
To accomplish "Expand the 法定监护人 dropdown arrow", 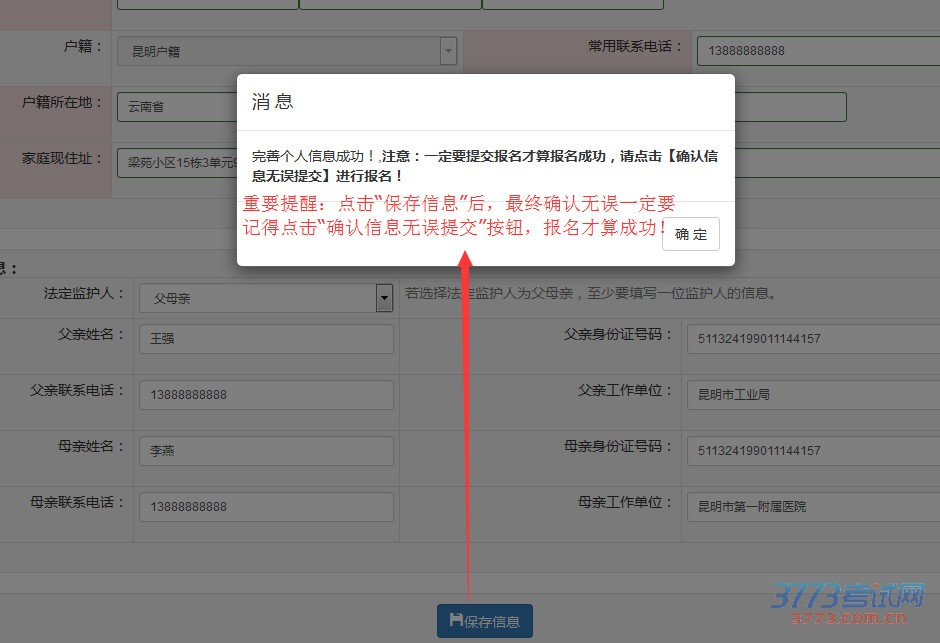I will (x=384, y=297).
